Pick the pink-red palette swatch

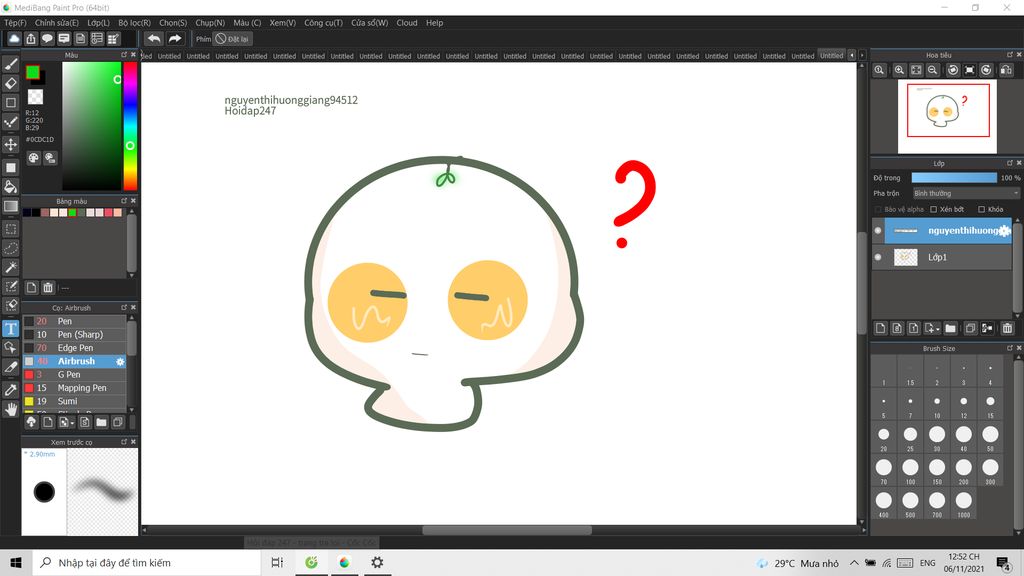pos(108,212)
